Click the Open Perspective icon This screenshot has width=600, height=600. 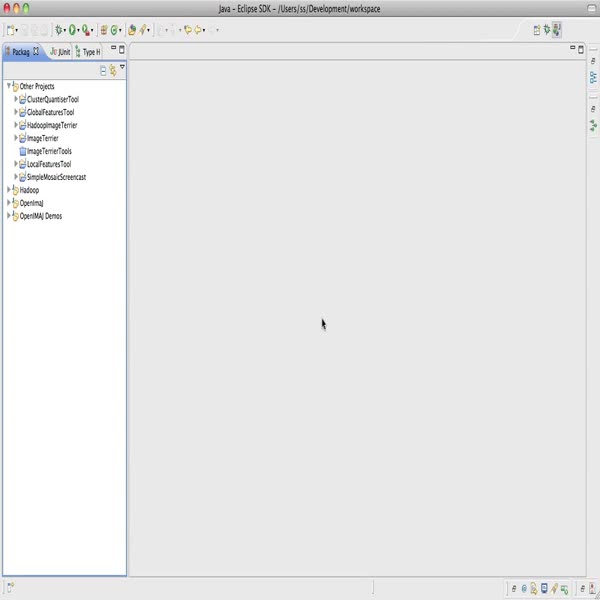pos(536,30)
